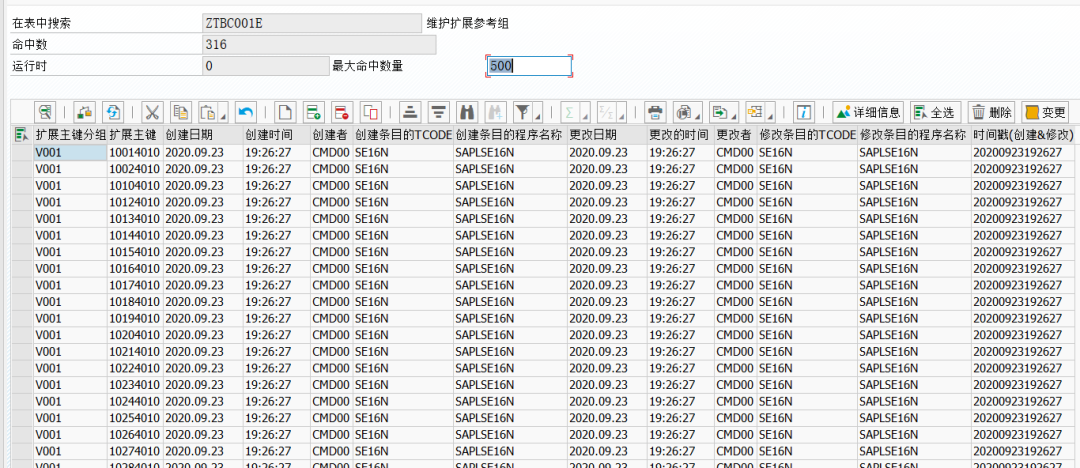The image size is (1080, 468).
Task: Click the Views icon
Action: [x=683, y=112]
